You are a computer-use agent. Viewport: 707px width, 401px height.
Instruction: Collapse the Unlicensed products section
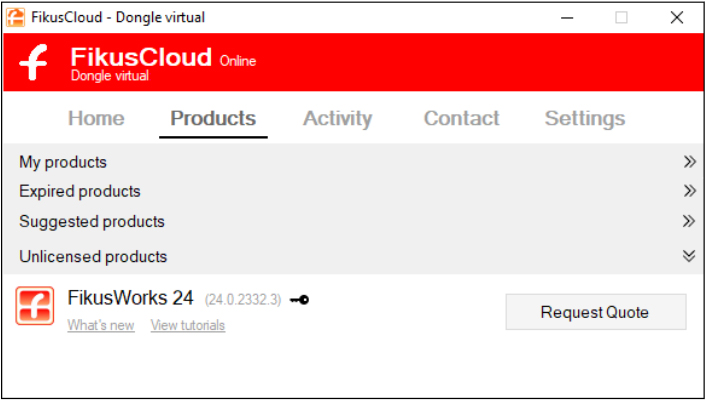[x=689, y=256]
